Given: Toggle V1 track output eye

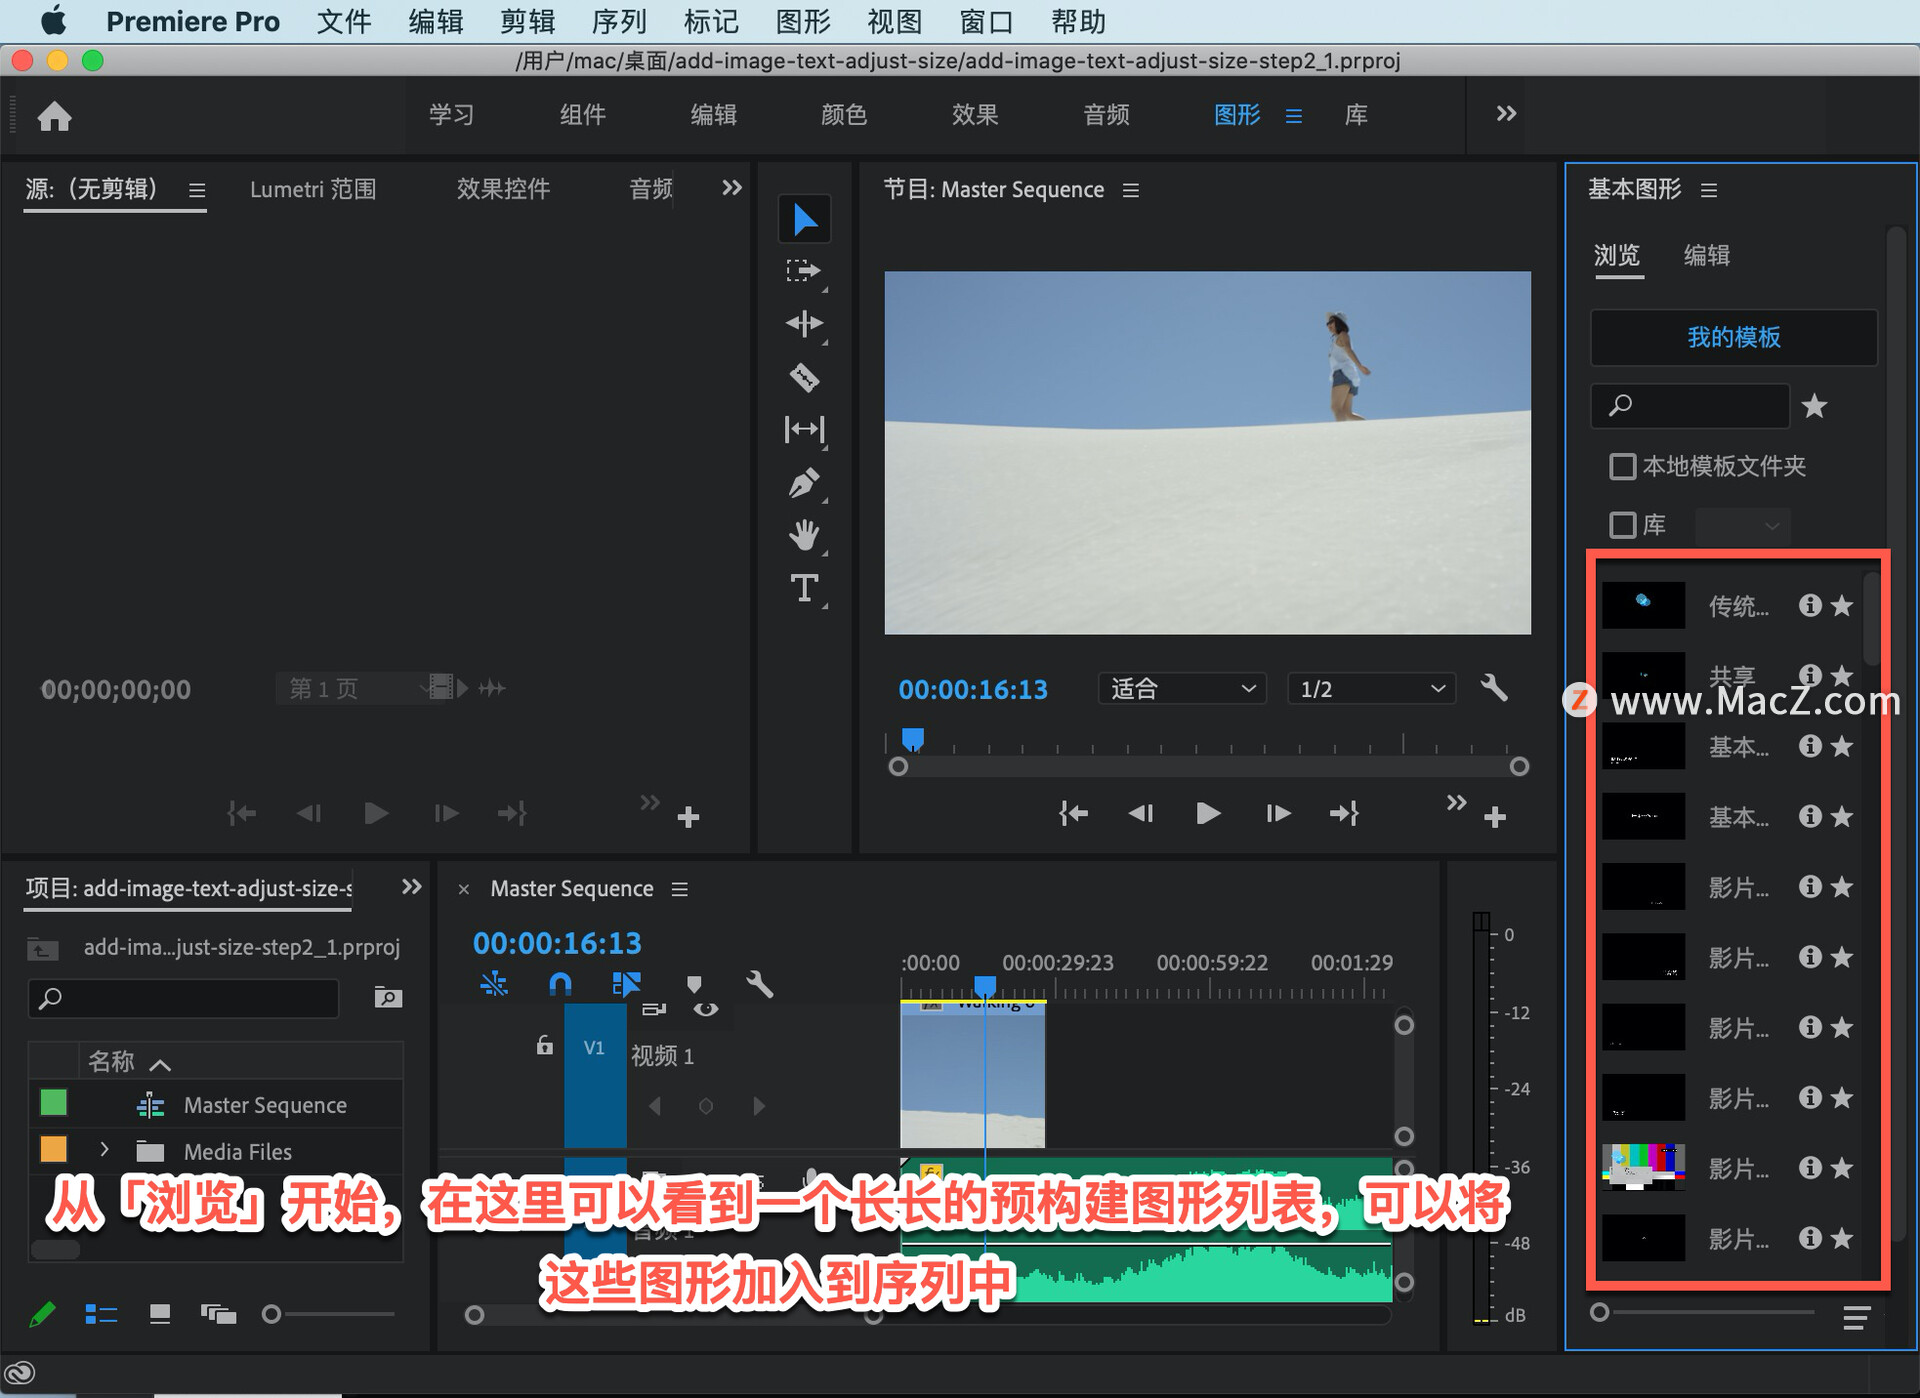Looking at the screenshot, I should (x=706, y=1010).
